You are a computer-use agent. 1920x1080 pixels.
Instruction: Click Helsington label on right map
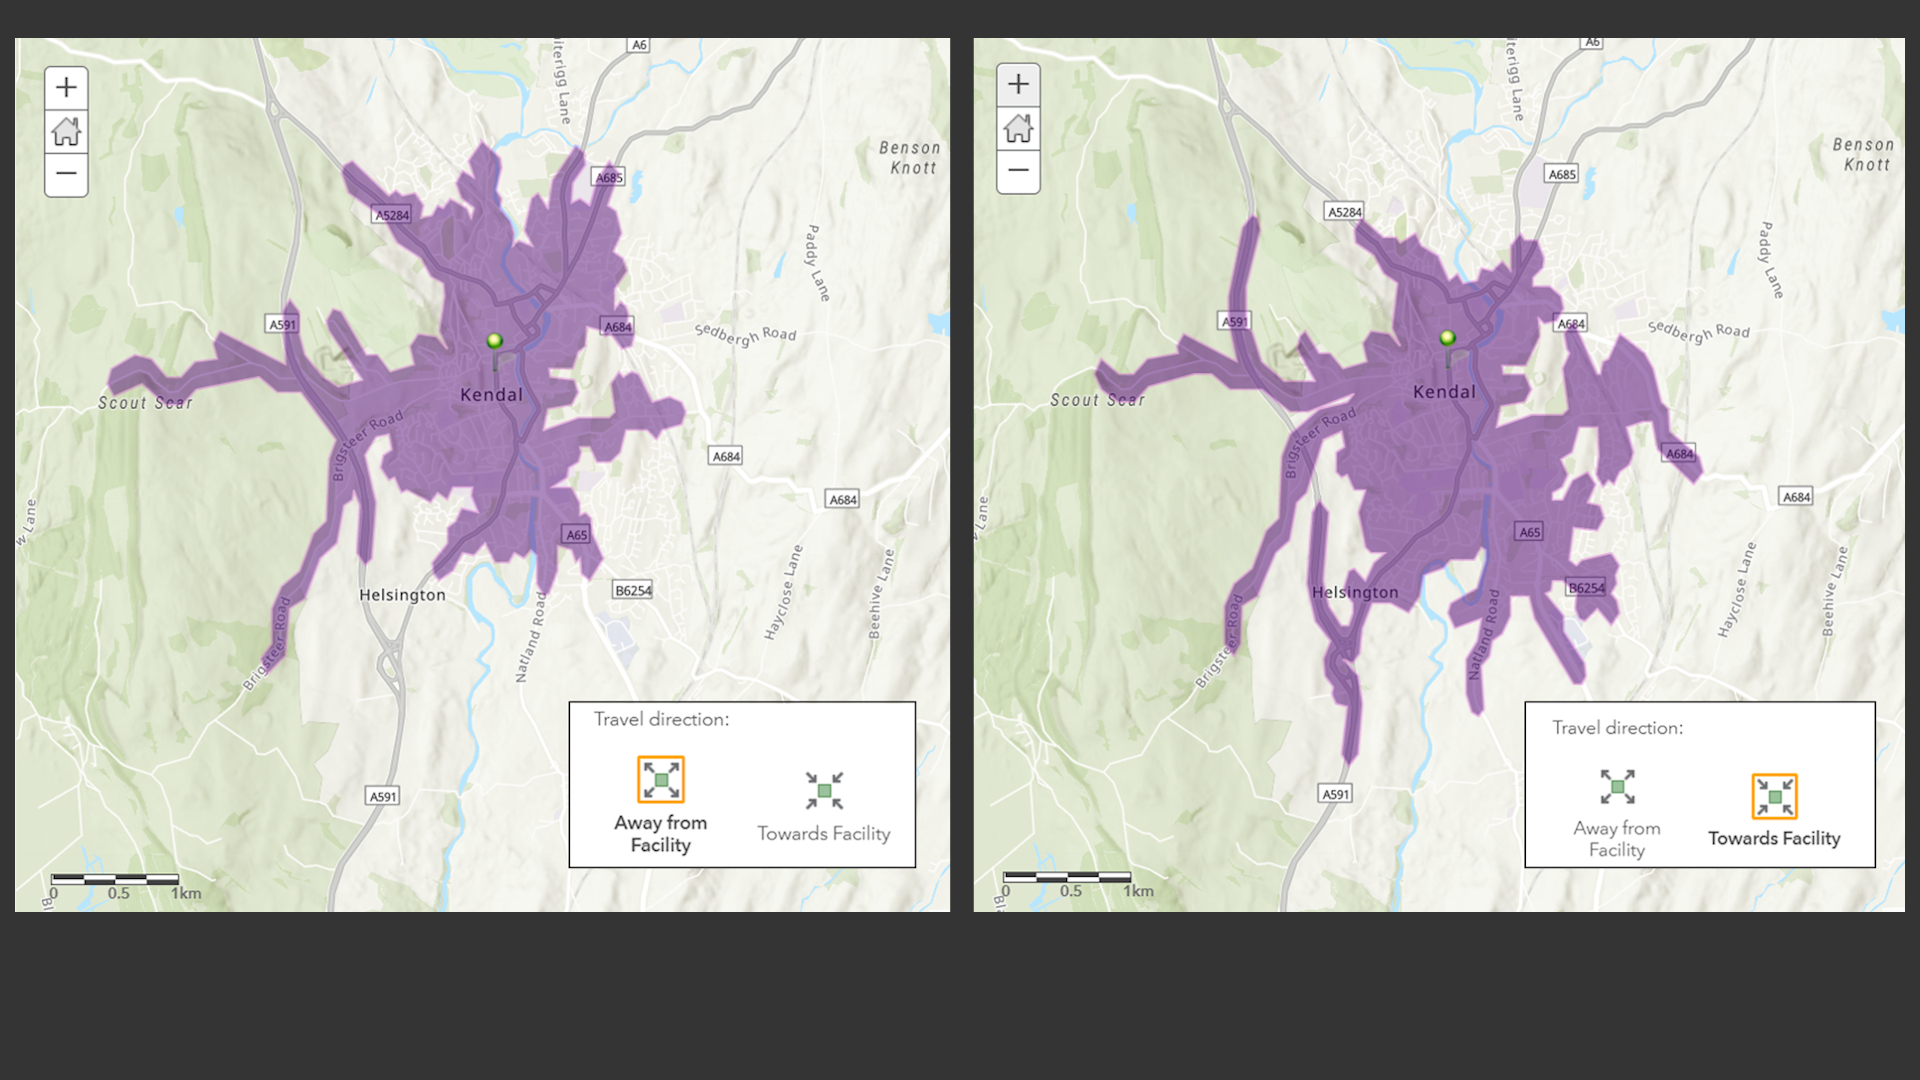pyautogui.click(x=1355, y=592)
